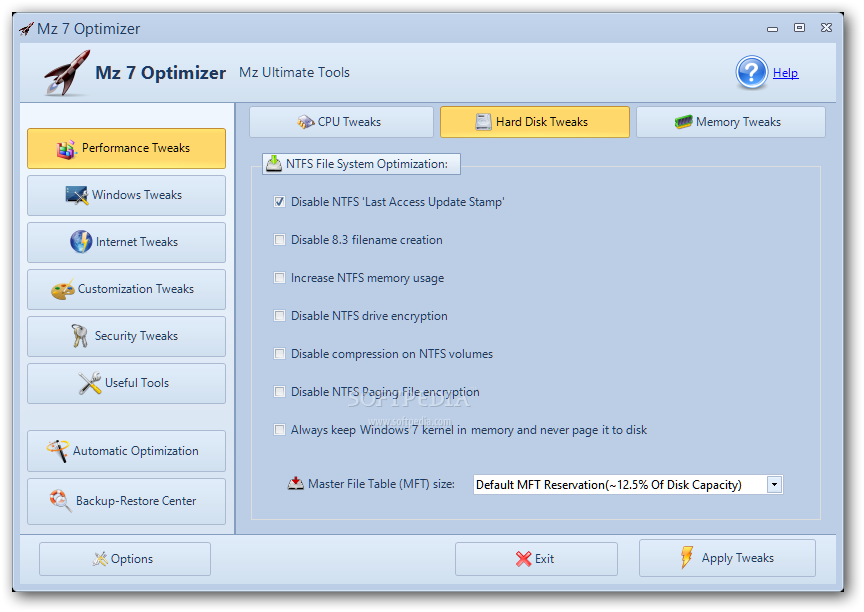The height and width of the screenshot is (612, 864).
Task: Click the Performance Tweaks icon
Action: pyautogui.click(x=66, y=149)
